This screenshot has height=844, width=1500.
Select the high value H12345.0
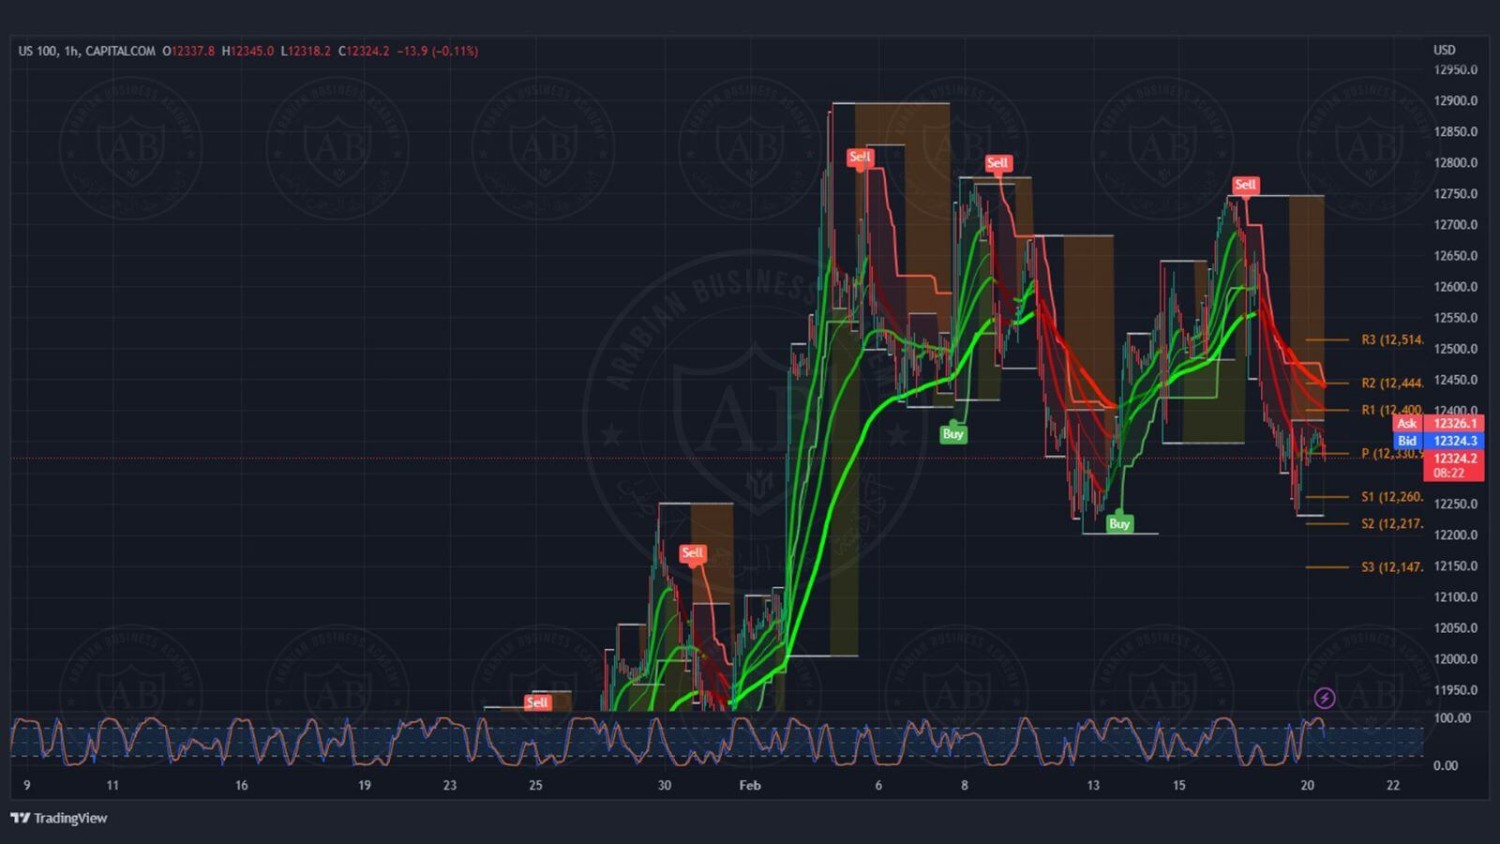[x=247, y=51]
